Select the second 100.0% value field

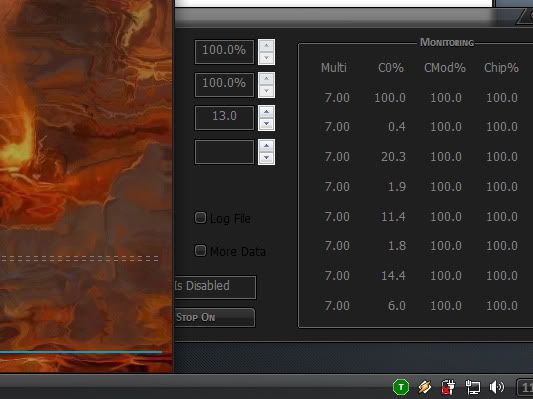tap(224, 85)
